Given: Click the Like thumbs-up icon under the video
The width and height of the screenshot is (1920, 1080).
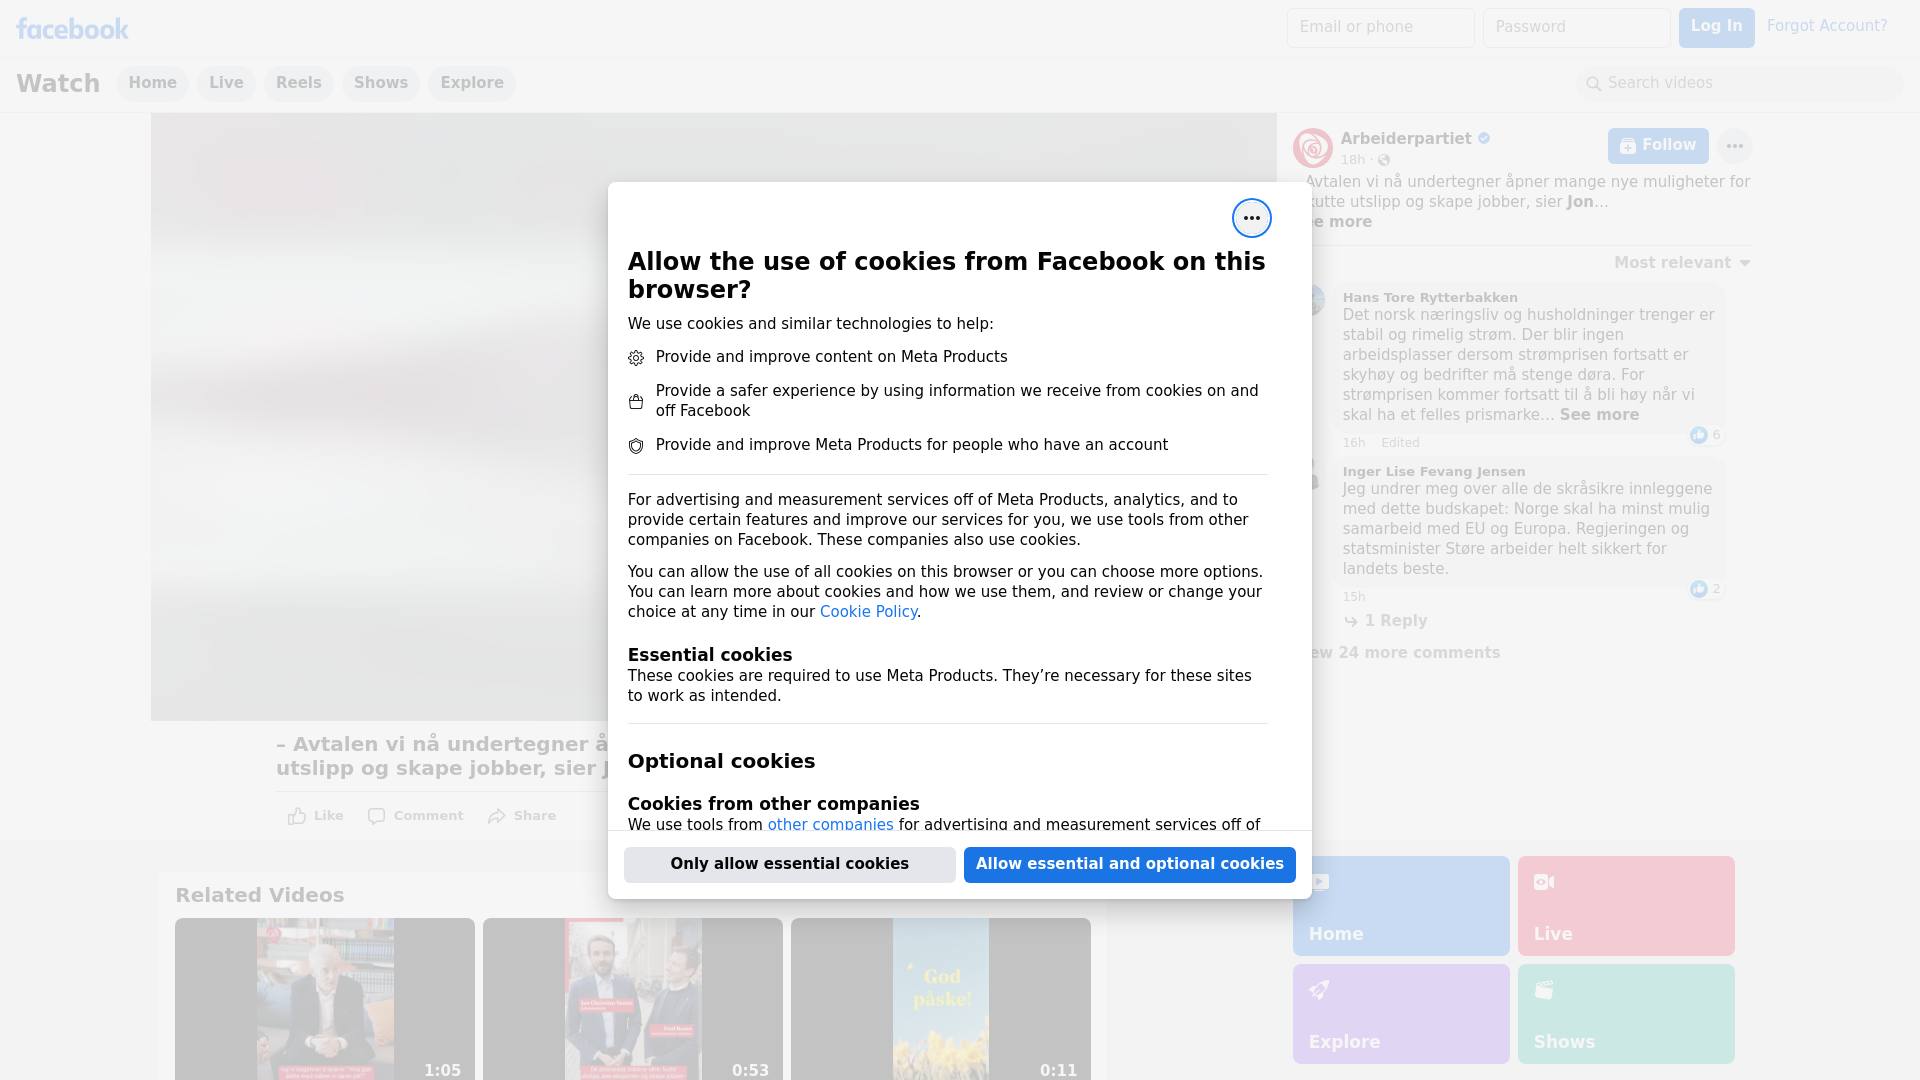Looking at the screenshot, I should coord(297,816).
